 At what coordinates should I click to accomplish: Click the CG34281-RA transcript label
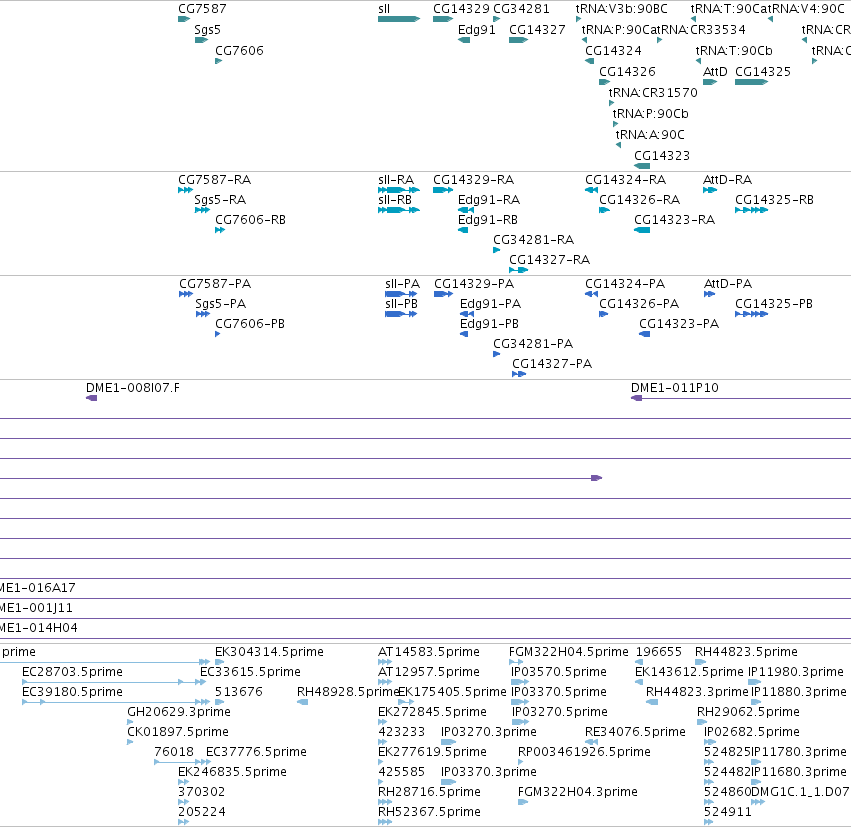click(x=534, y=240)
